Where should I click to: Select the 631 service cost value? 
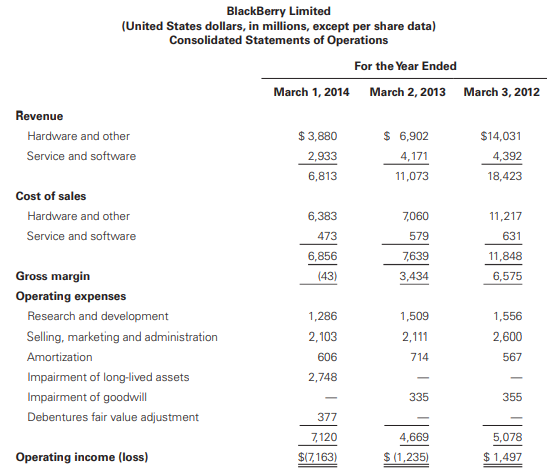(x=512, y=236)
